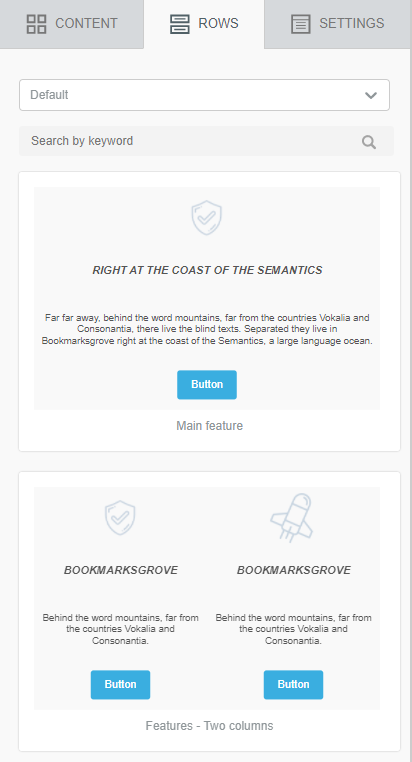Click the Settings tab document icon
The height and width of the screenshot is (762, 412).
(x=300, y=24)
